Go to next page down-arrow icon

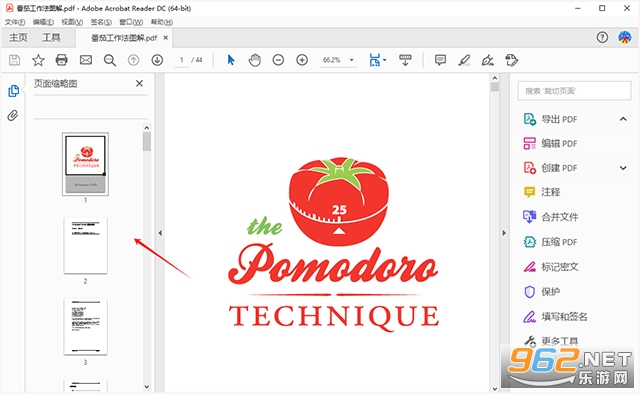[157, 60]
